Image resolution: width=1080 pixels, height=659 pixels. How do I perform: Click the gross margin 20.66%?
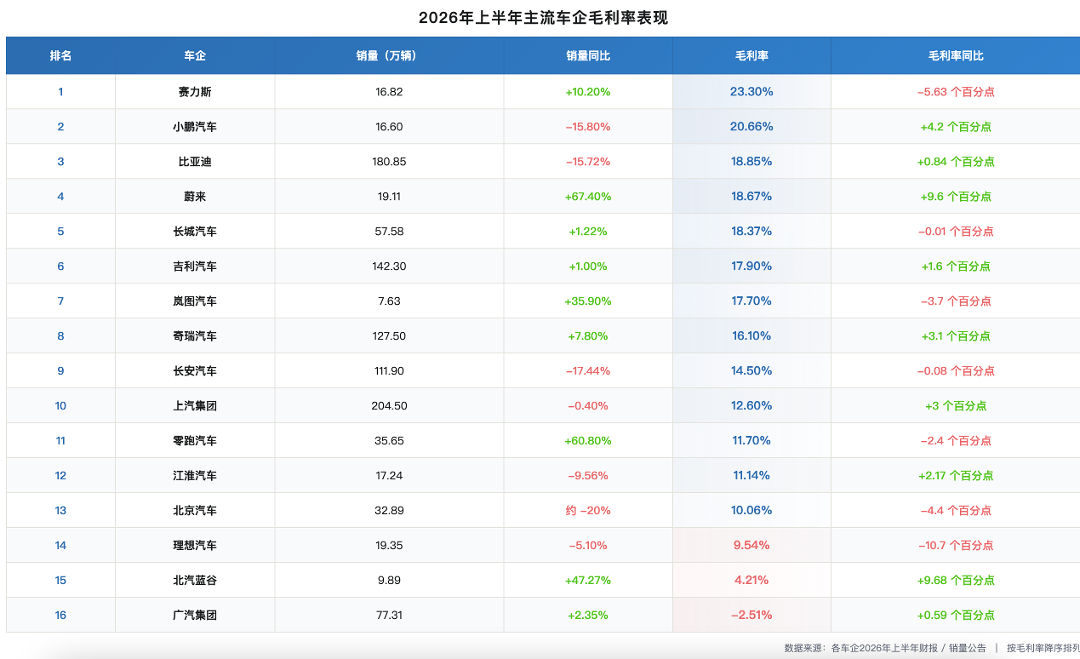751,127
